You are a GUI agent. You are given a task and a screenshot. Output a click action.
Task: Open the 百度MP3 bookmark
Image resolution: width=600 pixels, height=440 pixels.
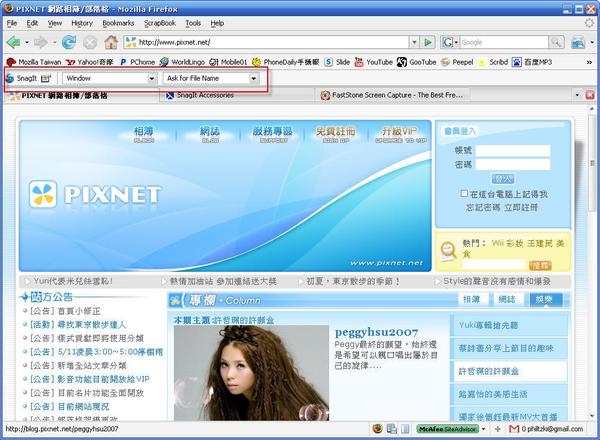[532, 62]
